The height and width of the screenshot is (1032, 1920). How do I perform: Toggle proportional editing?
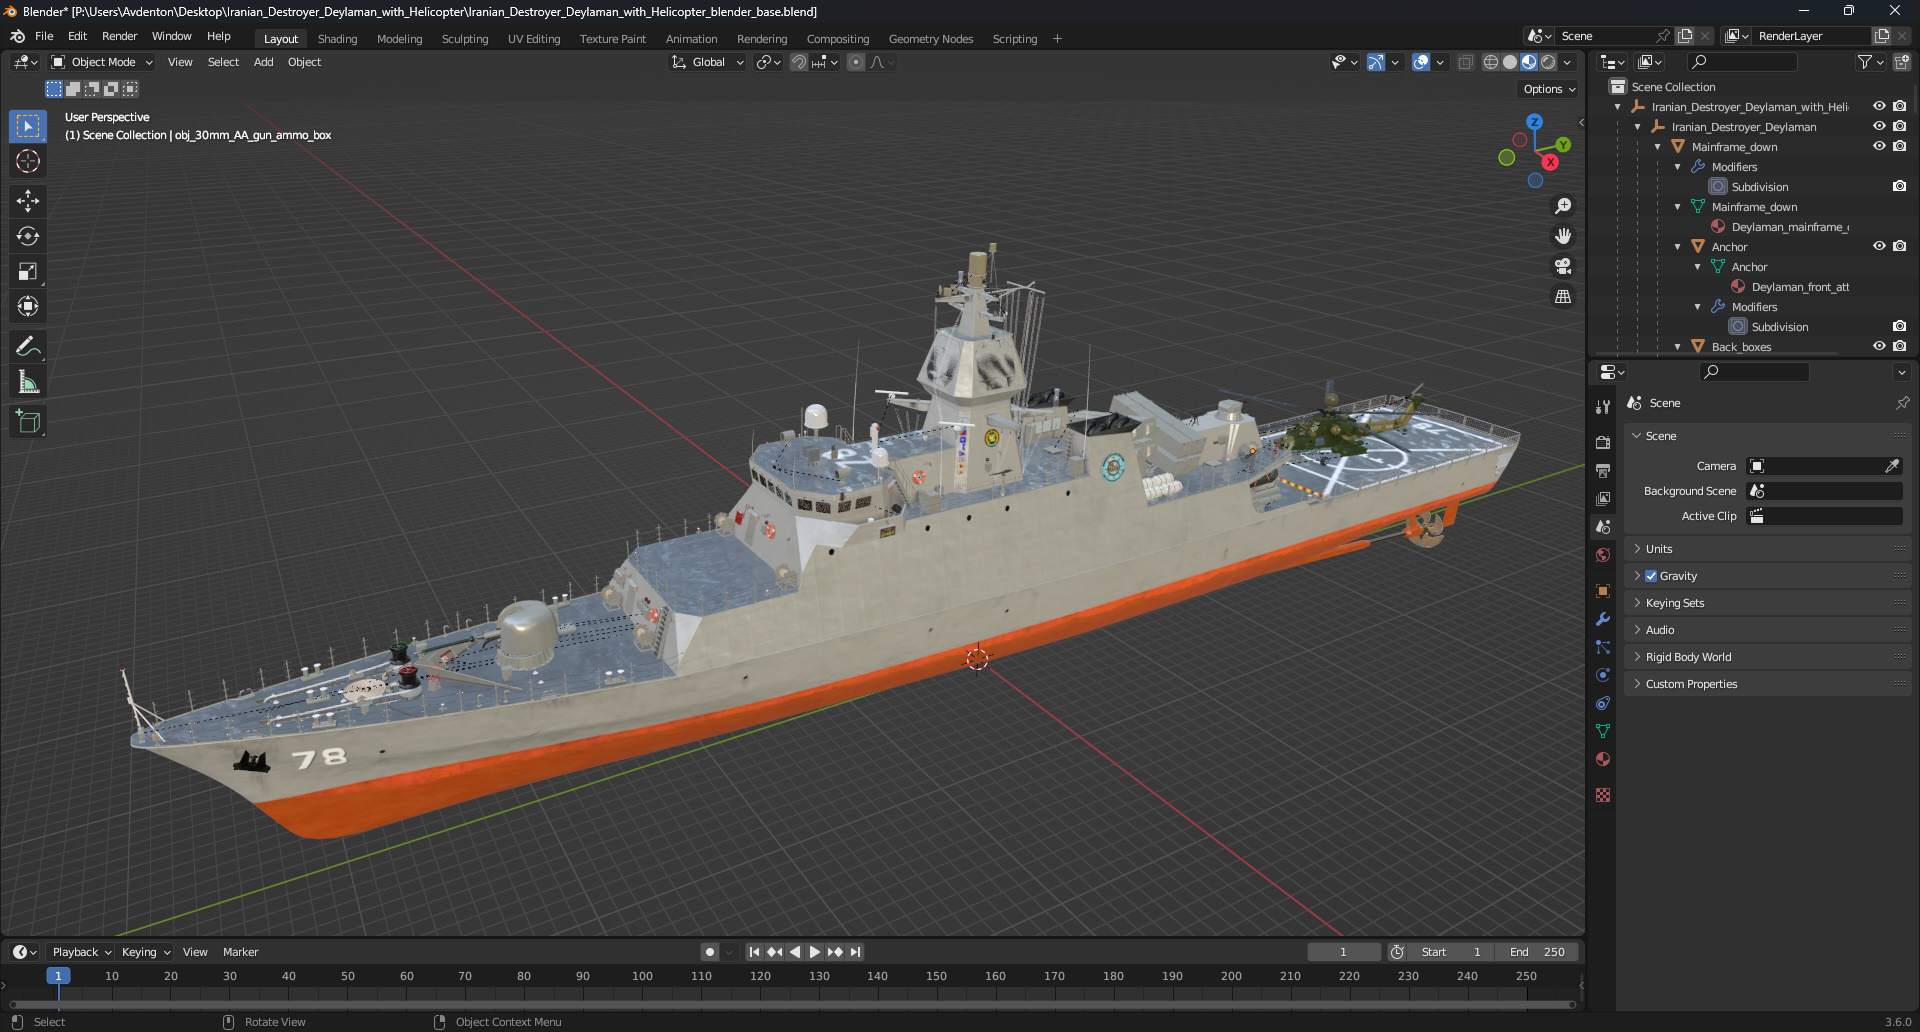(x=856, y=62)
